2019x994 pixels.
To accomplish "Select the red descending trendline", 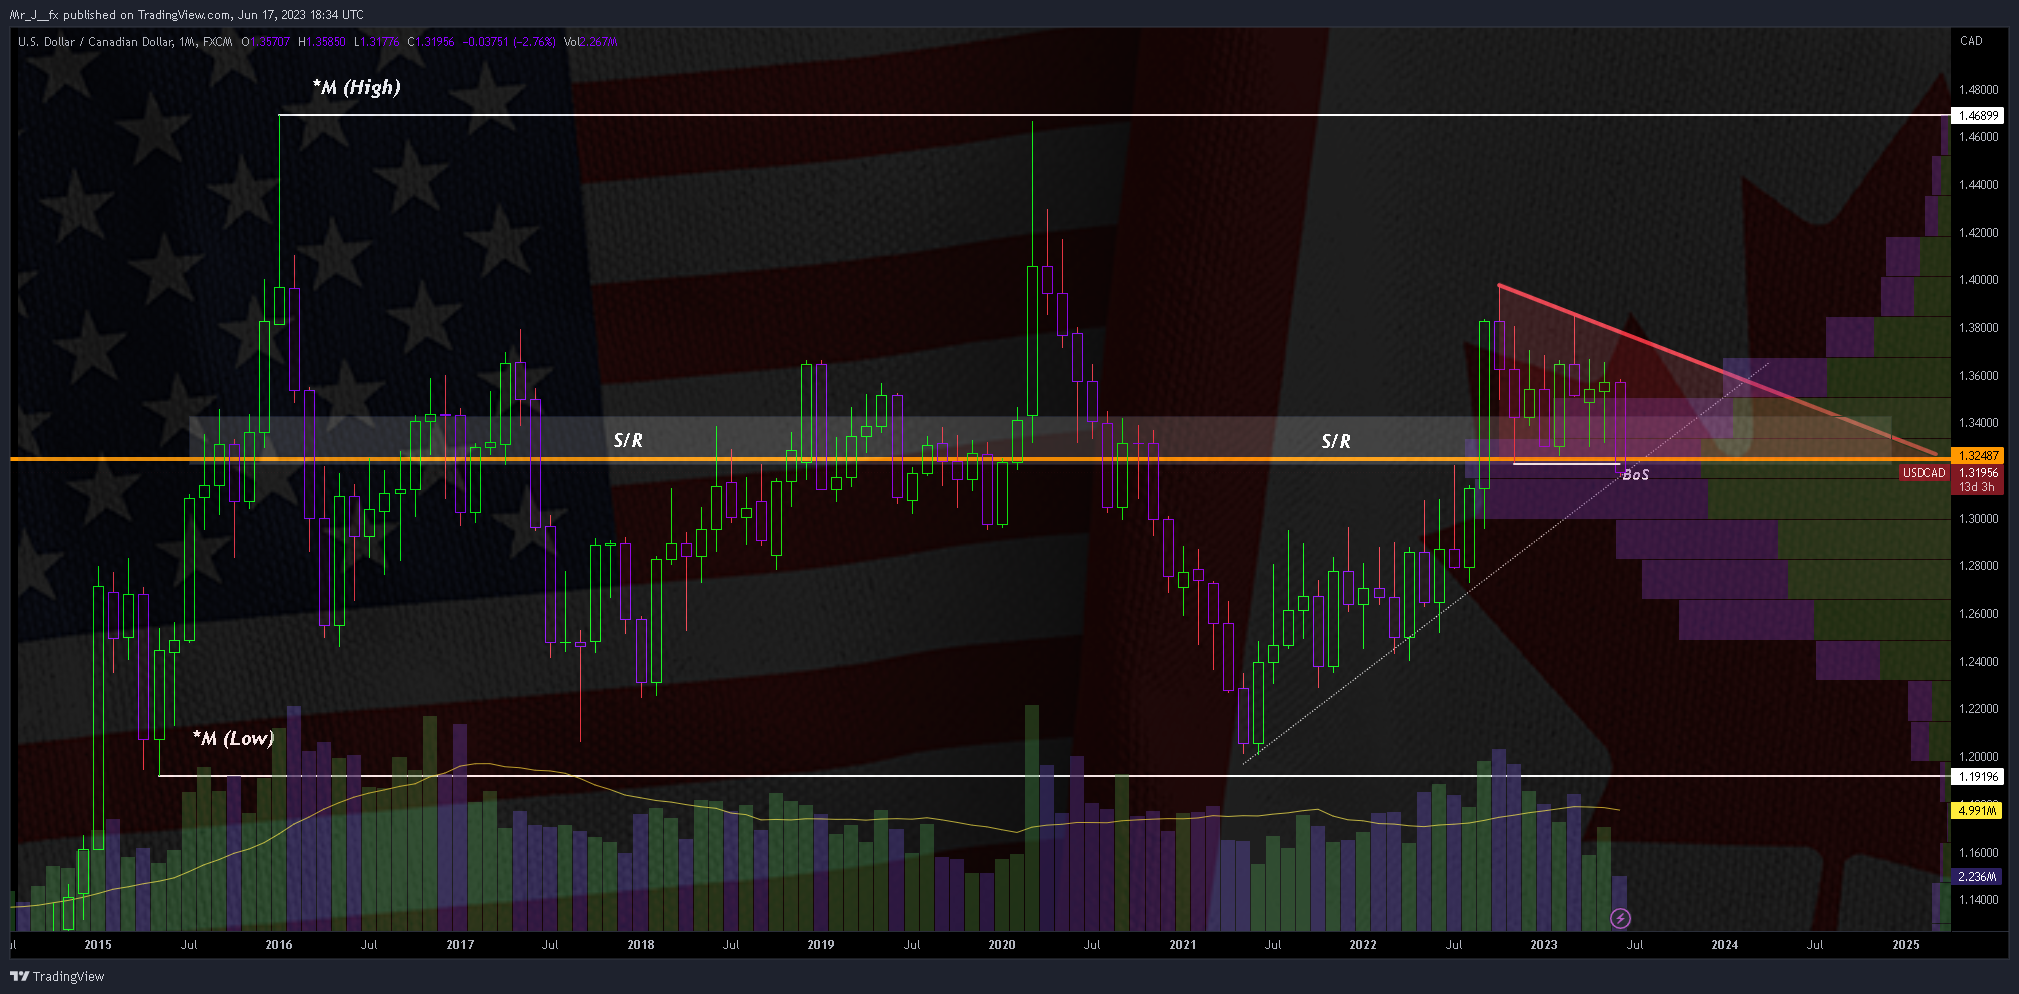I will tap(1716, 370).
